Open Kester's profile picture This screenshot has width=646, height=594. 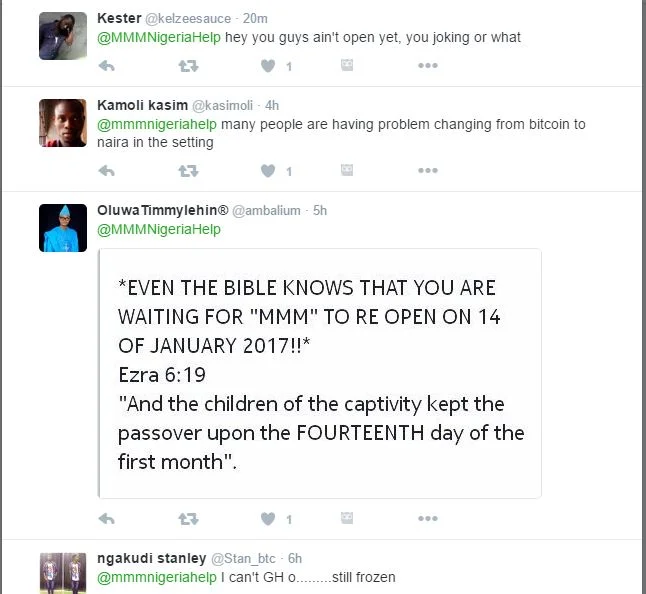tap(63, 36)
